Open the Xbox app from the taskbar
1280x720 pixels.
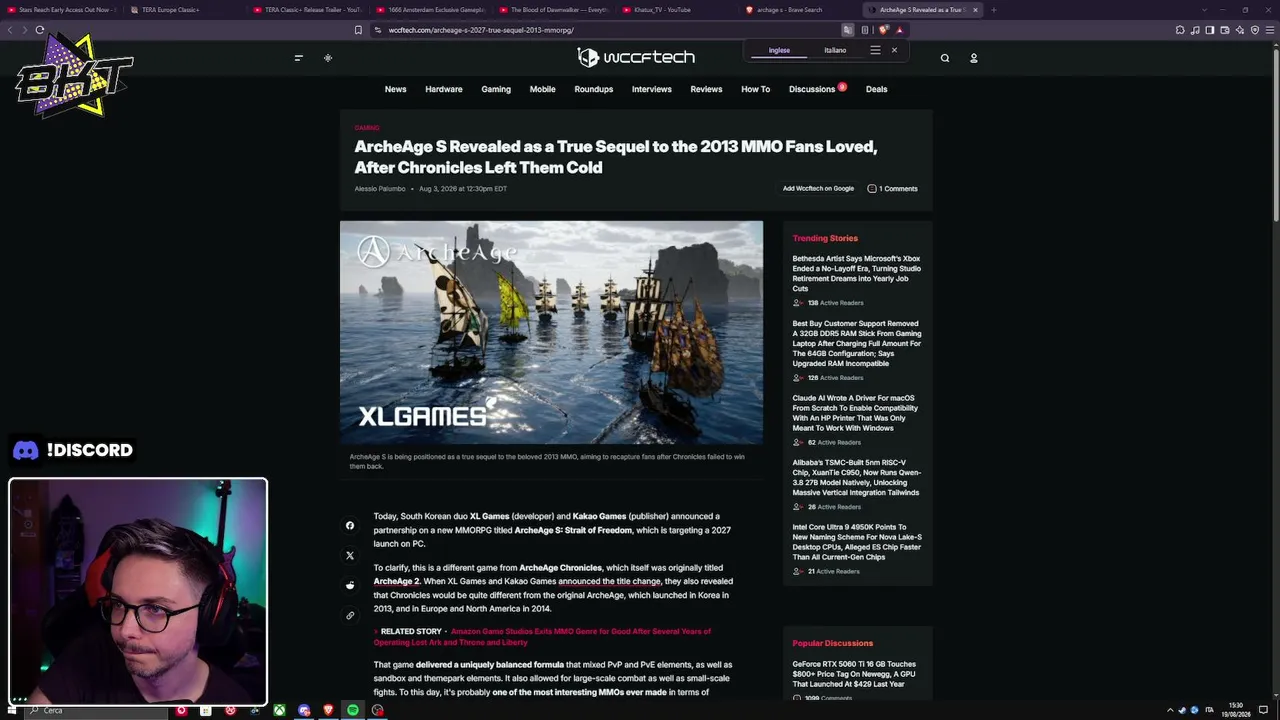coord(279,710)
